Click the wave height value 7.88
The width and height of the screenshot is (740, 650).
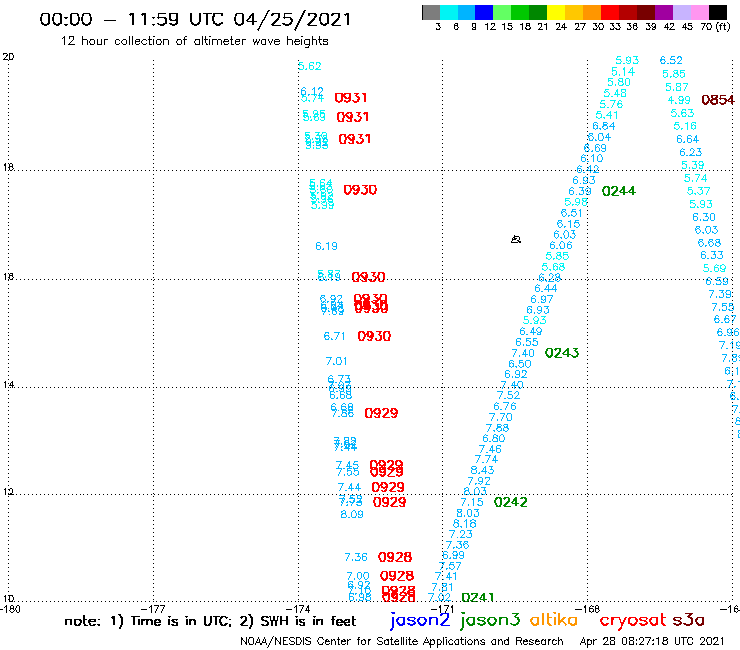point(497,428)
